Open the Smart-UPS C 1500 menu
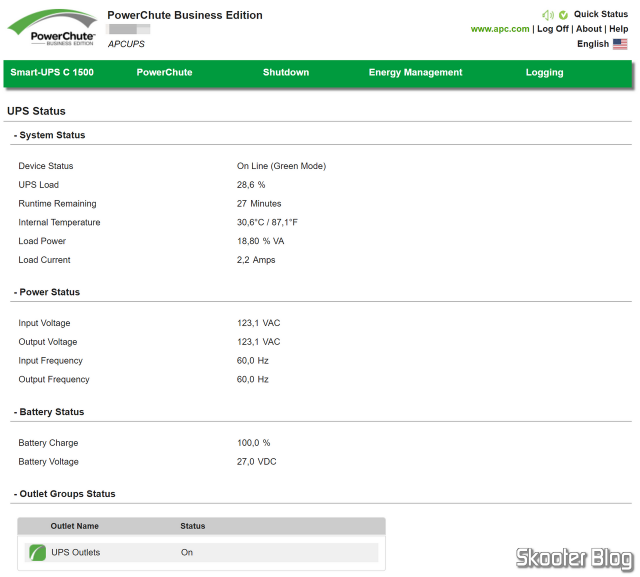 (x=52, y=73)
